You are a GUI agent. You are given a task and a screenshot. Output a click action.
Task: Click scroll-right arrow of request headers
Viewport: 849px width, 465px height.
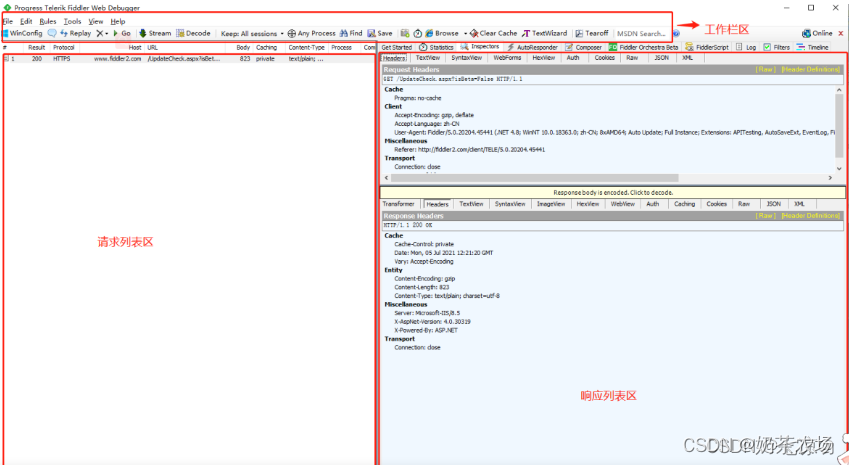(830, 178)
